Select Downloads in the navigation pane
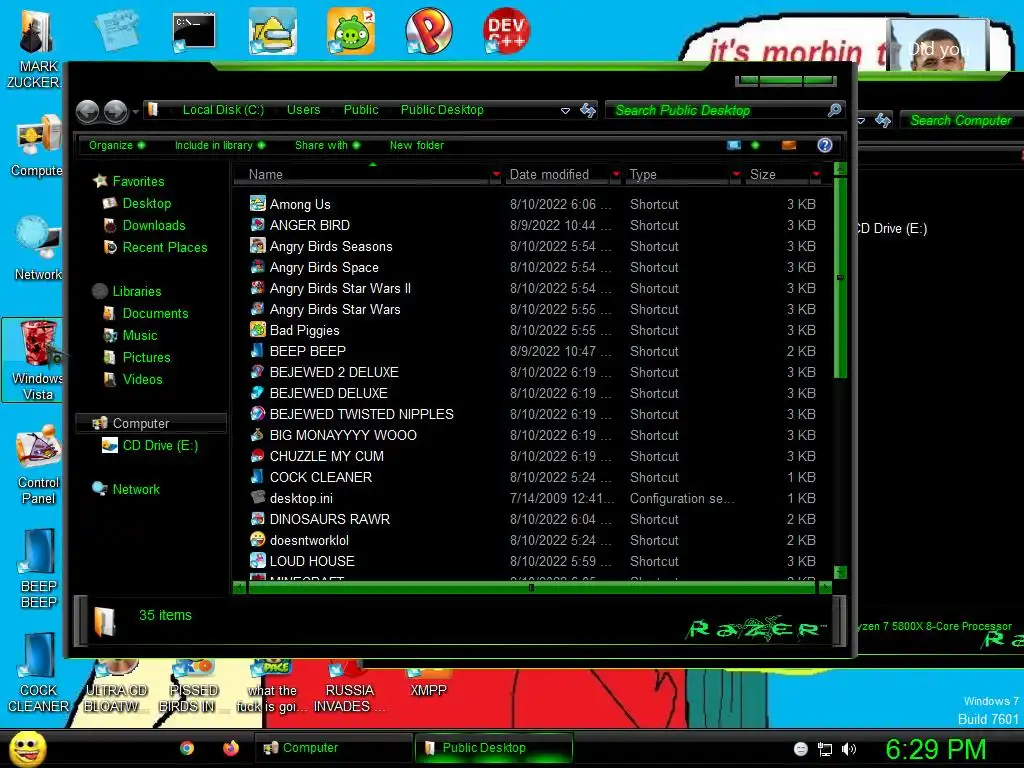1024x768 pixels. 154,225
